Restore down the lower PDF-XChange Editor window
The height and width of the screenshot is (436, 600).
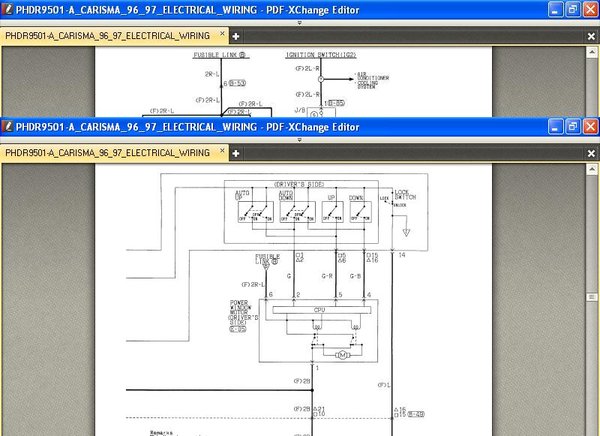(x=573, y=127)
